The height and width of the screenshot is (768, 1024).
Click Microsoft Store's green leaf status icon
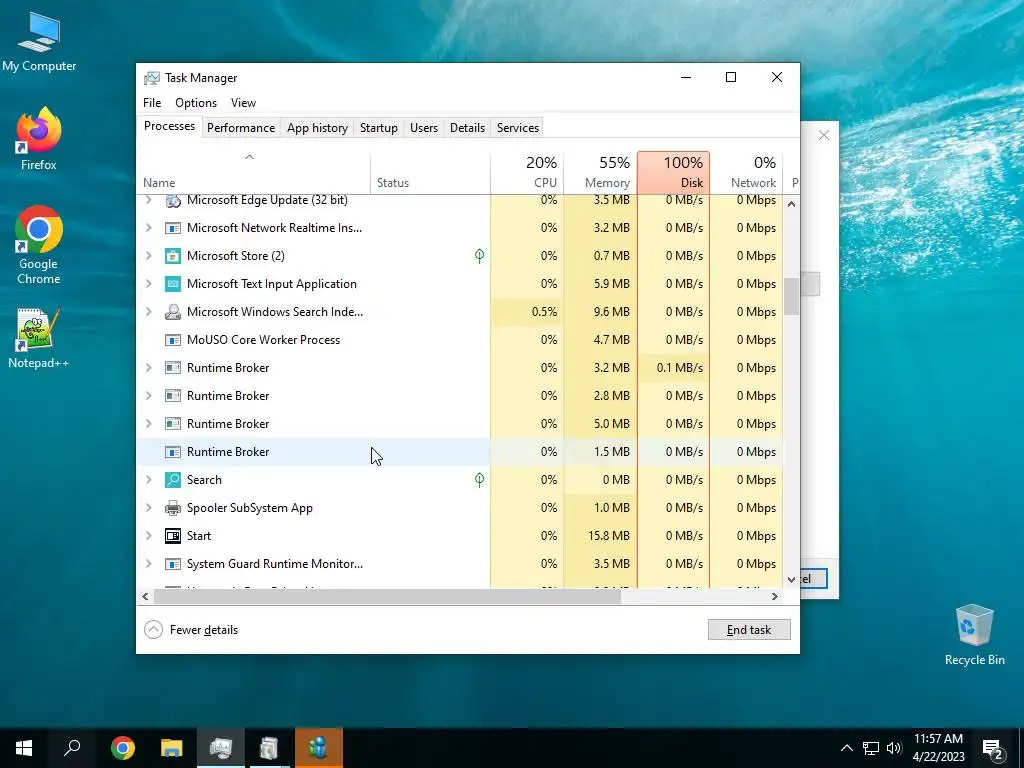point(479,256)
